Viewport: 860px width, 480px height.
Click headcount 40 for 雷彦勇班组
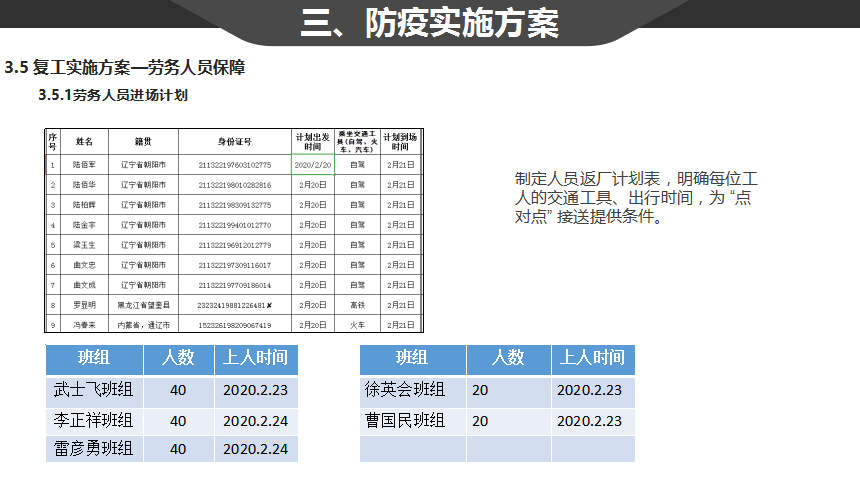(x=178, y=449)
